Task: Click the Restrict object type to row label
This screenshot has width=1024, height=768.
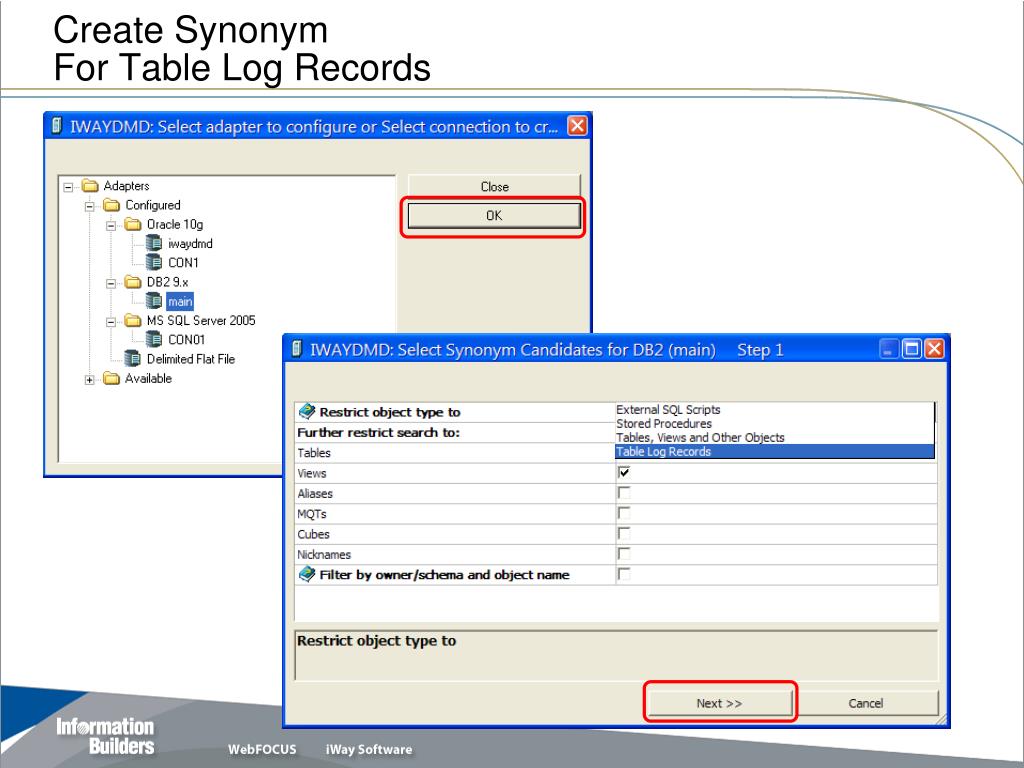Action: pos(390,412)
